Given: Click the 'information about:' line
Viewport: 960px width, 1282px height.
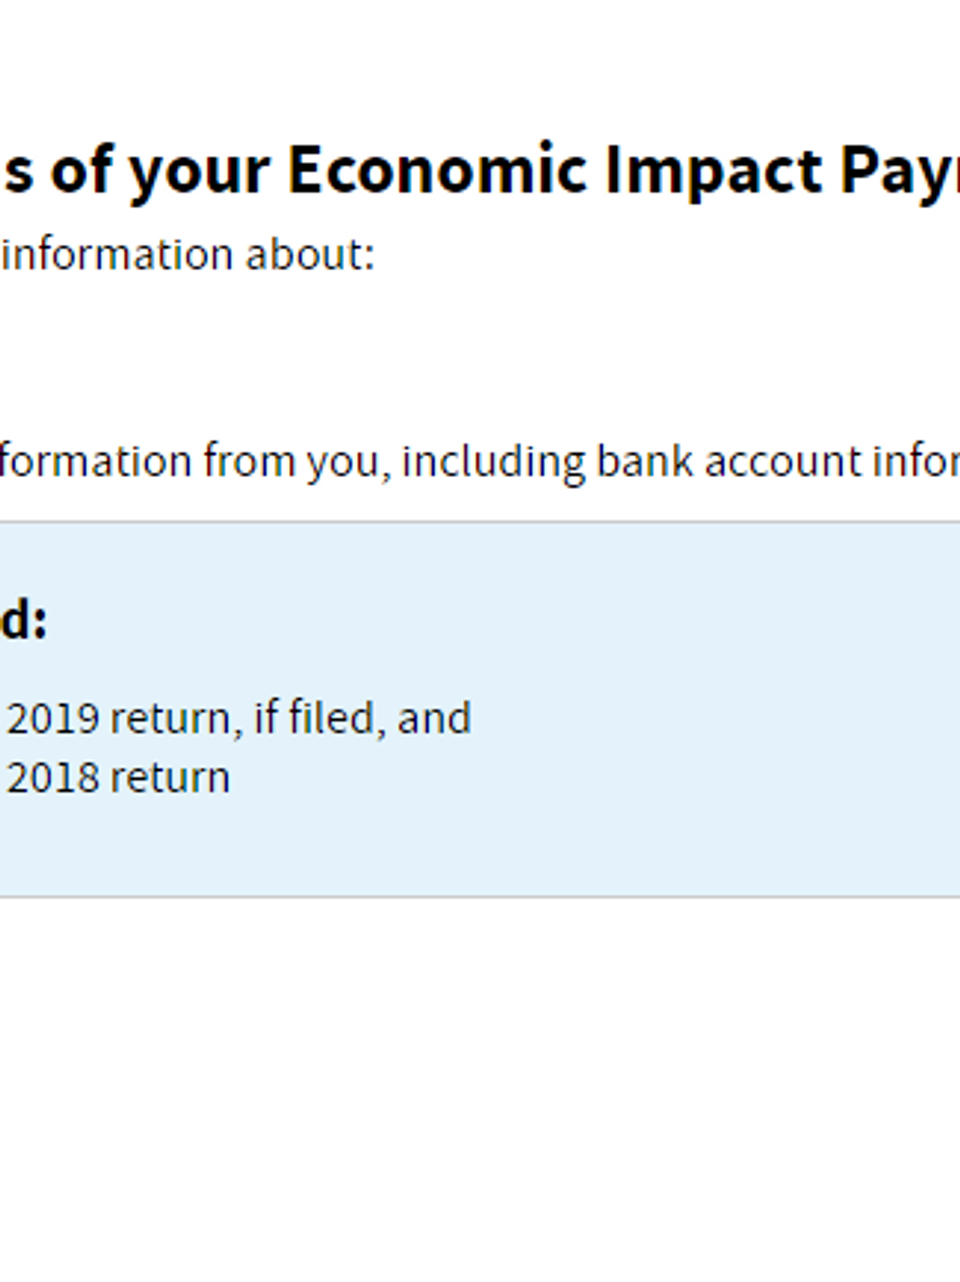Looking at the screenshot, I should point(188,255).
